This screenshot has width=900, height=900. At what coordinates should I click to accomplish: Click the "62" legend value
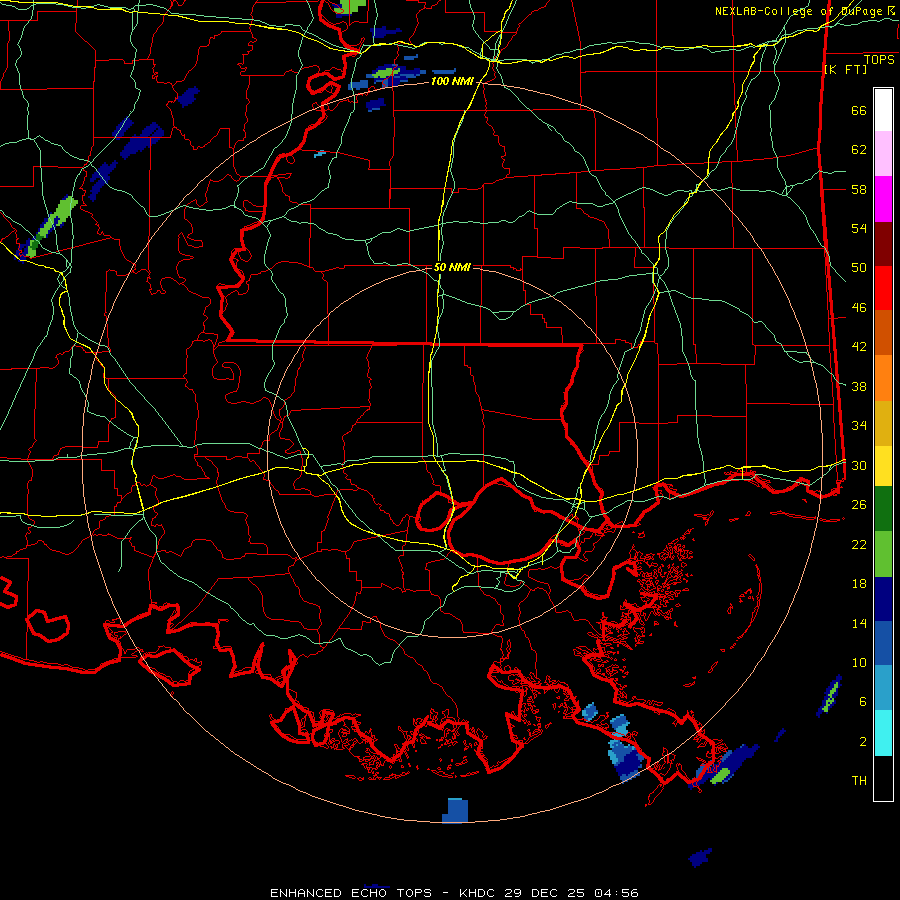(859, 150)
